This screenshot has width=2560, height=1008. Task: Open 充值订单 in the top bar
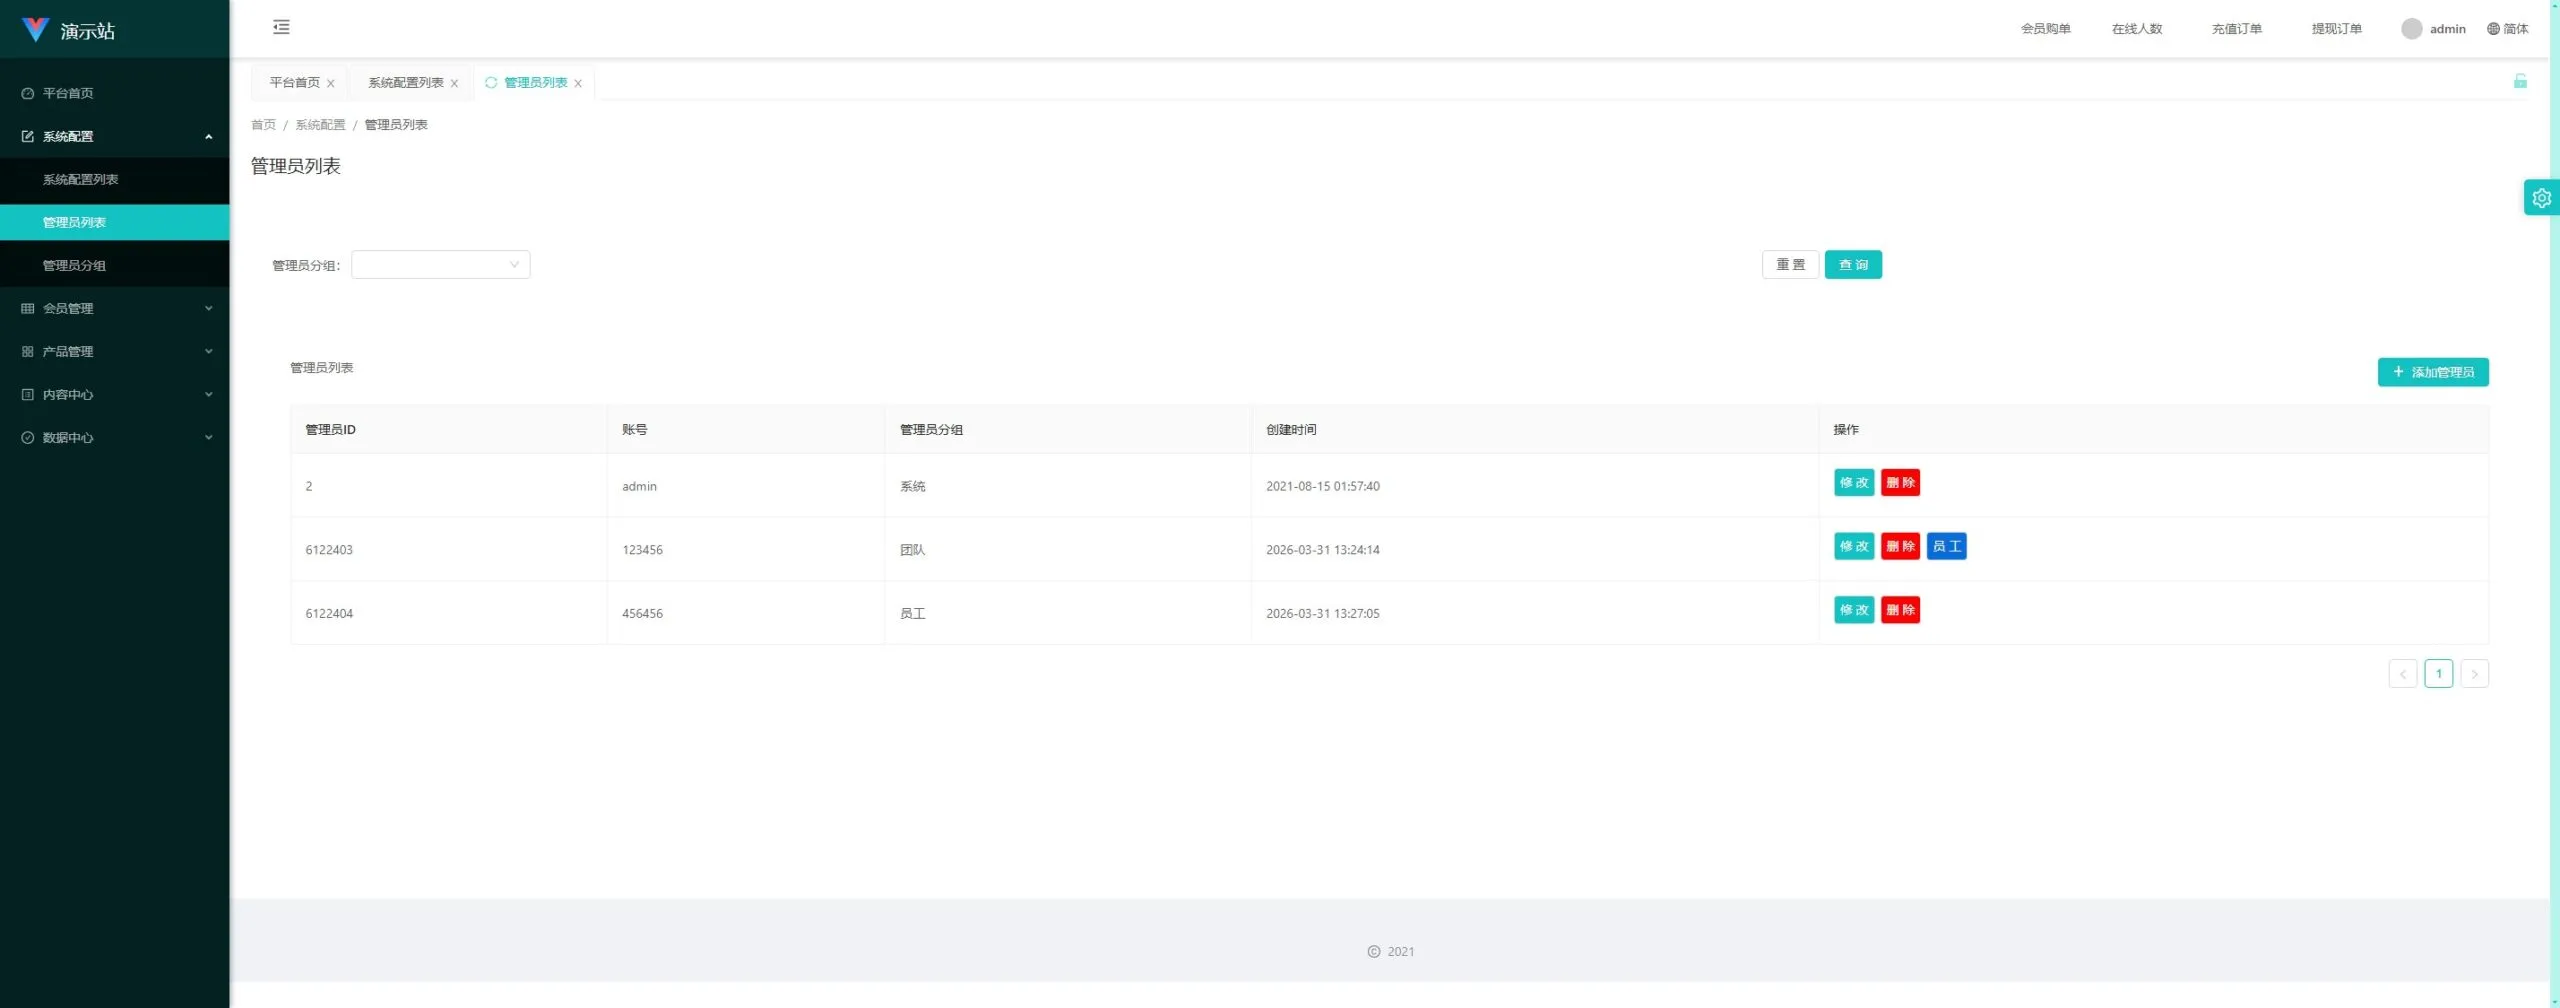[x=2237, y=29]
